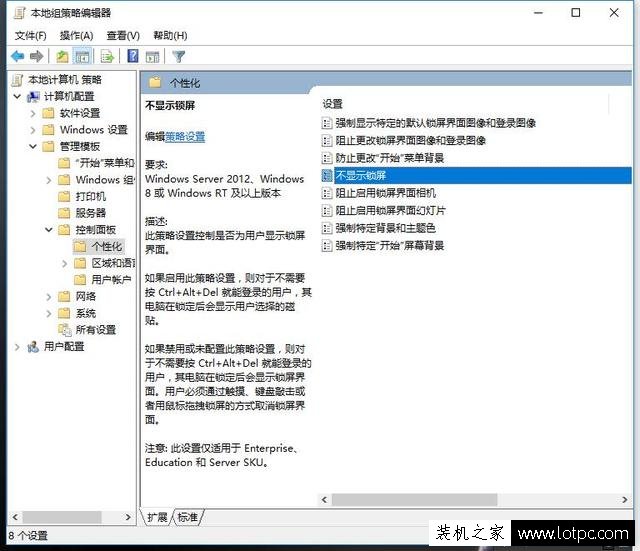Click policy icon beside 阻止启用锁屏界面相机
This screenshot has height=551, width=640.
(x=327, y=193)
